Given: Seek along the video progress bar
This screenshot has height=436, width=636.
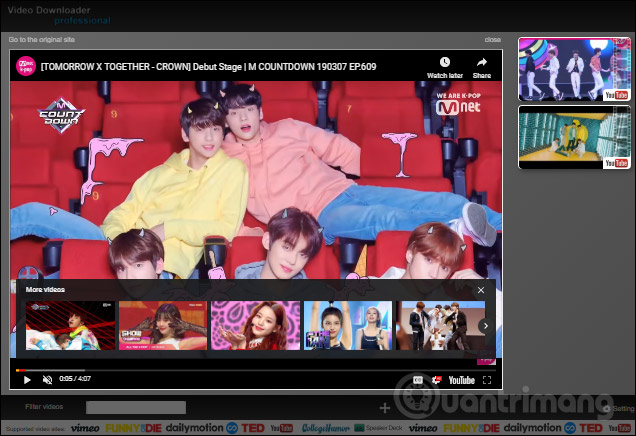Looking at the screenshot, I should pos(256,370).
